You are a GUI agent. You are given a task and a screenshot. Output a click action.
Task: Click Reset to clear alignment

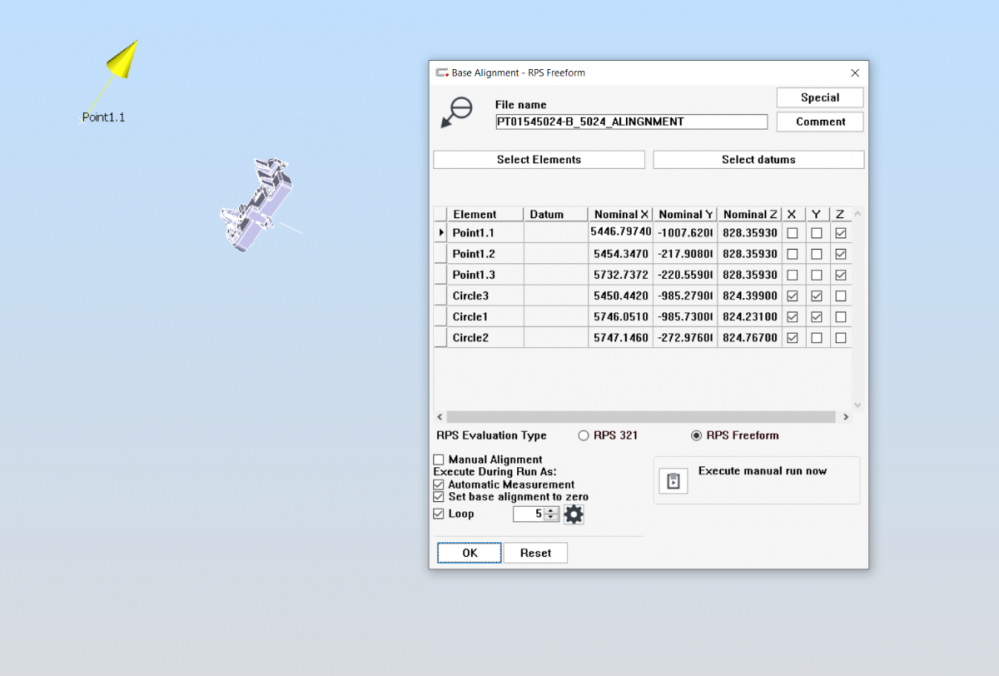(535, 553)
